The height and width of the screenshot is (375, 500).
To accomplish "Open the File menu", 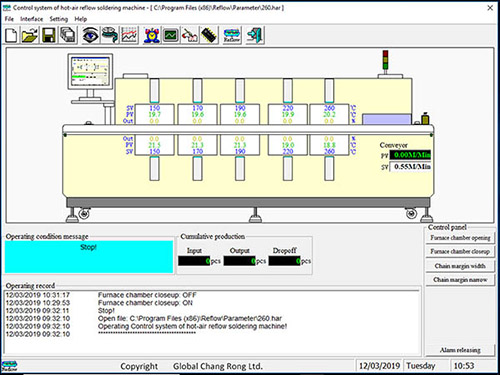I will point(9,19).
